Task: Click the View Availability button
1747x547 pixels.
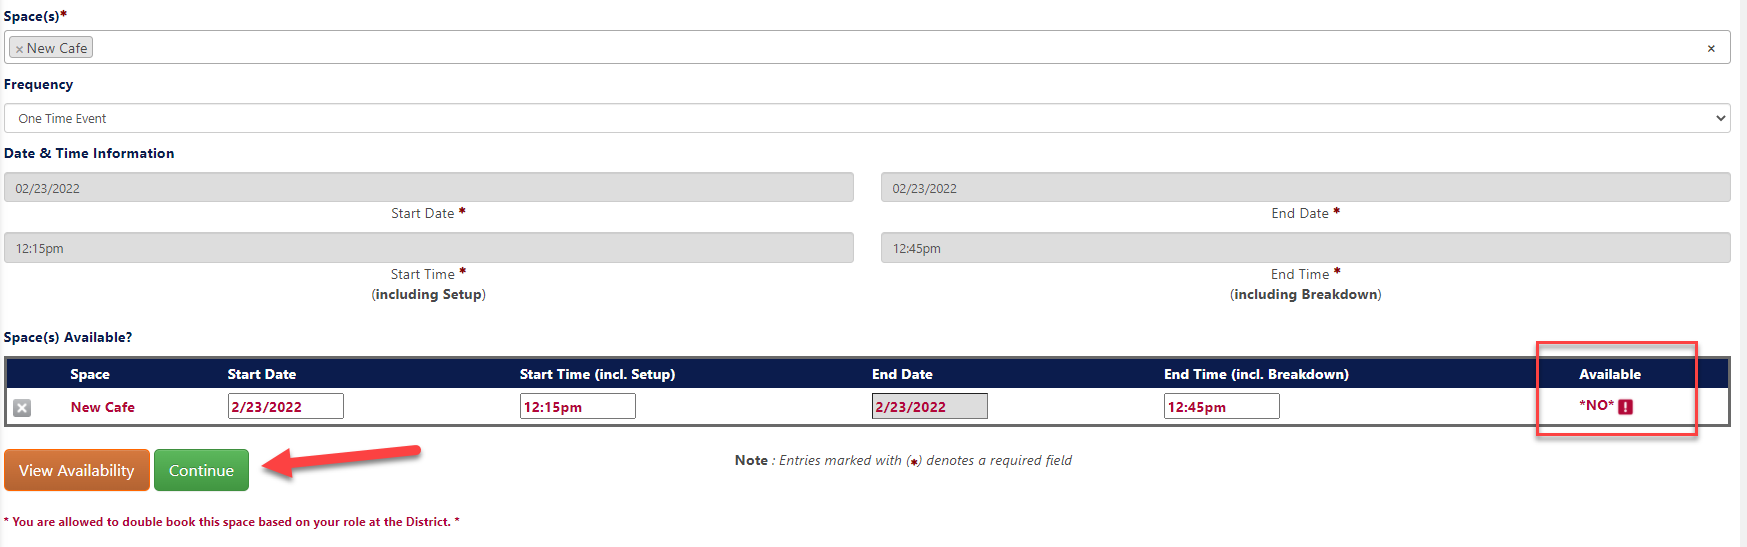Action: click(x=77, y=470)
